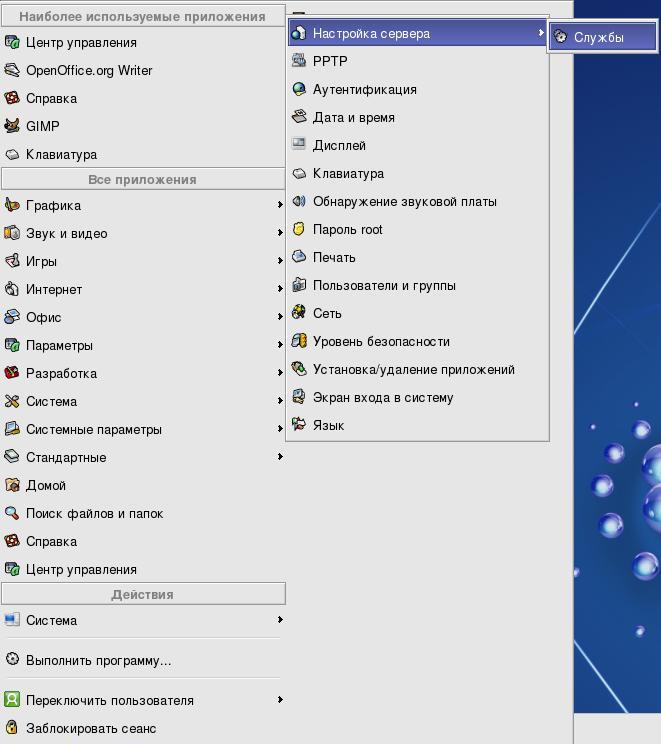Click the Дисплей monitor icon
The height and width of the screenshot is (744, 661).
[x=299, y=144]
